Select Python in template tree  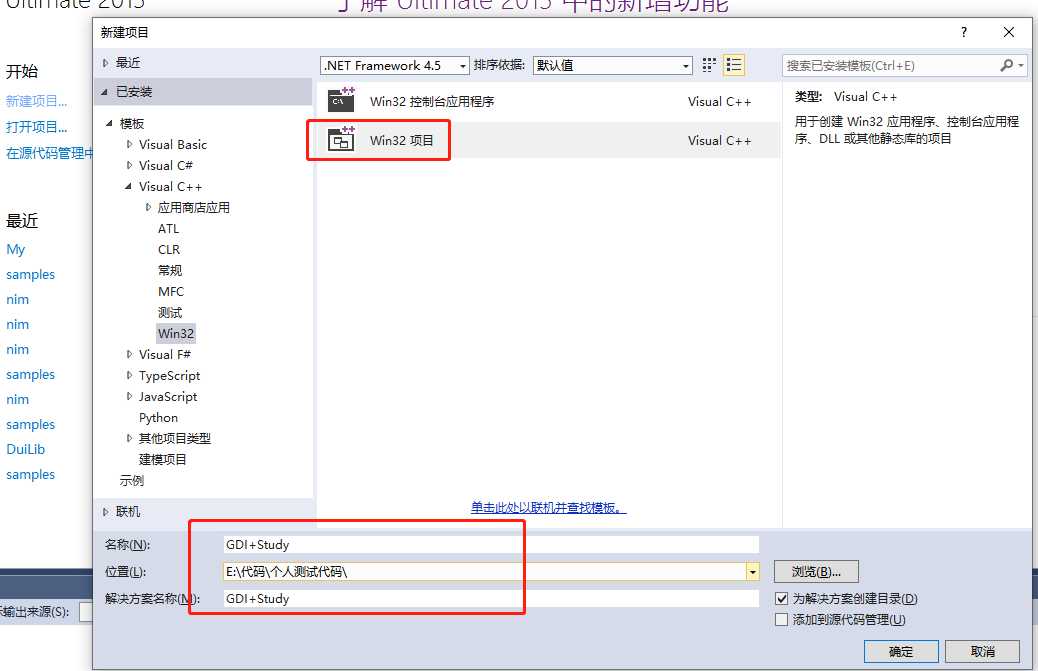click(x=158, y=418)
